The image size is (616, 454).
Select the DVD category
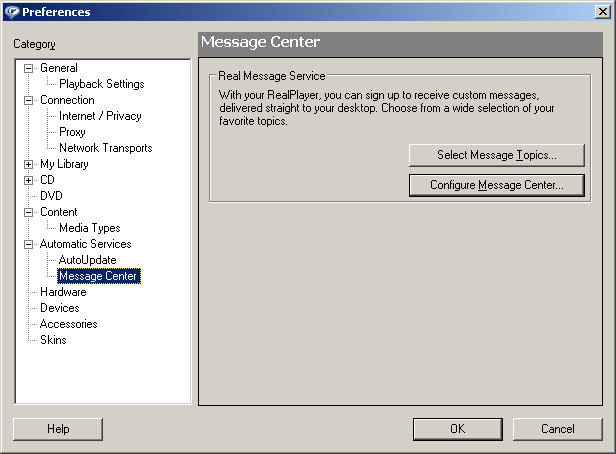pyautogui.click(x=50, y=196)
